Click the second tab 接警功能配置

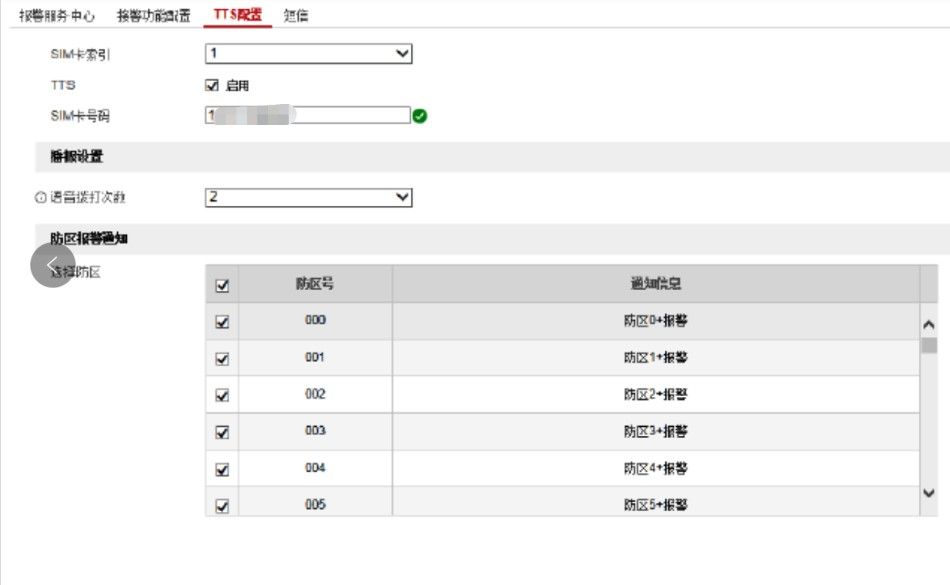pos(153,16)
